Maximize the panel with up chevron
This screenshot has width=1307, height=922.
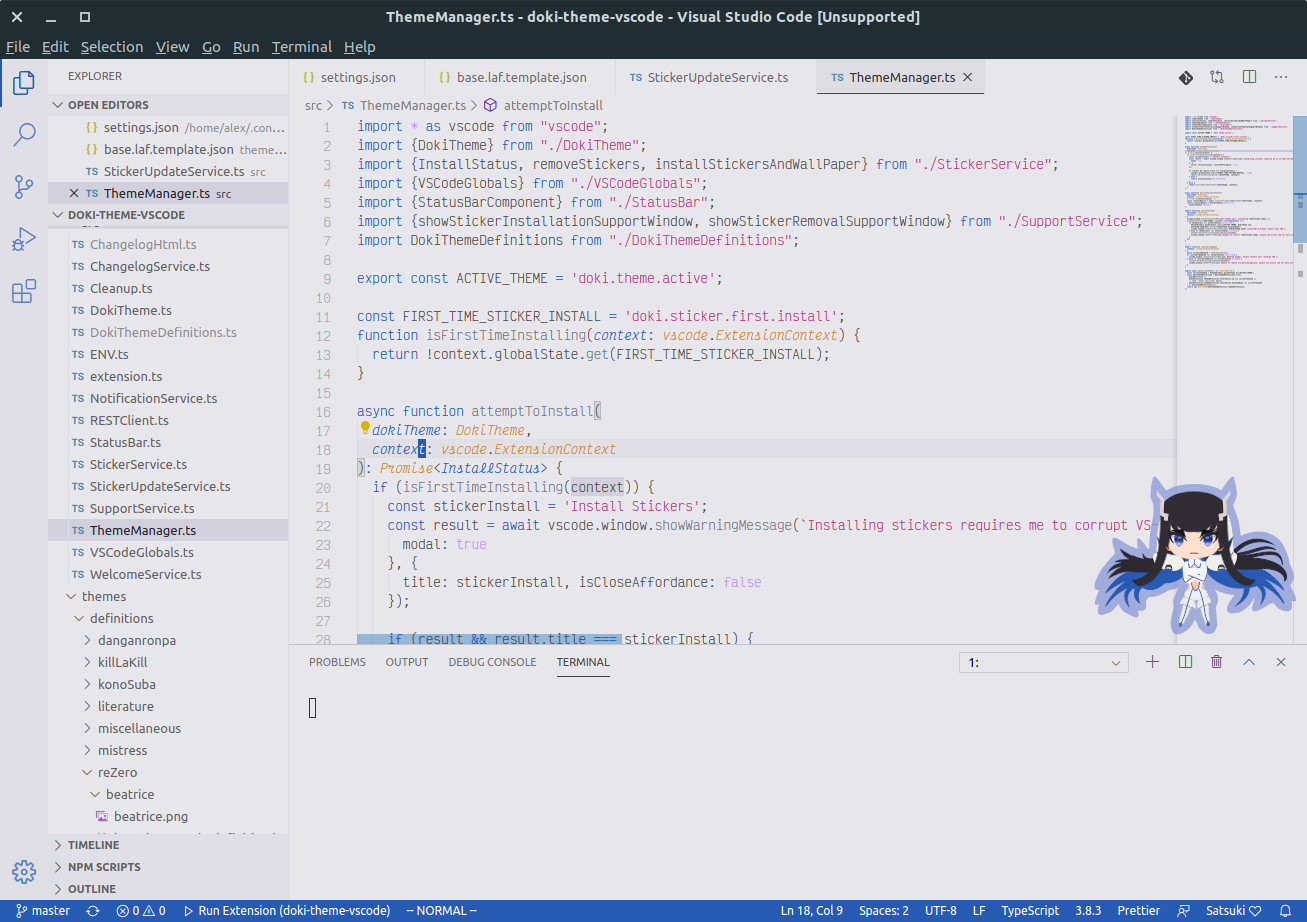1249,662
